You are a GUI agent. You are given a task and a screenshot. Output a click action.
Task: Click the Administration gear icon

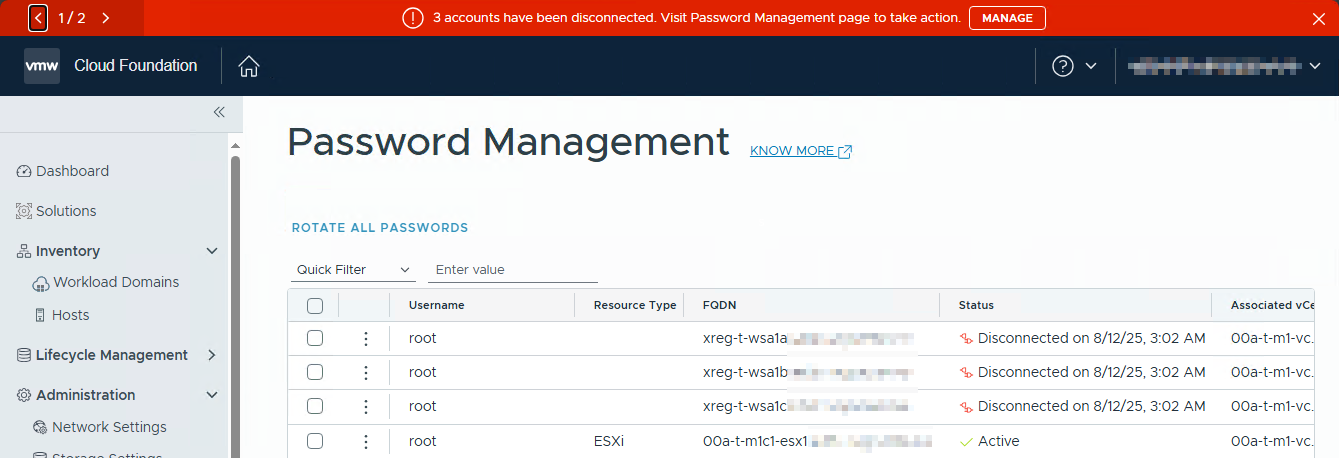(24, 395)
